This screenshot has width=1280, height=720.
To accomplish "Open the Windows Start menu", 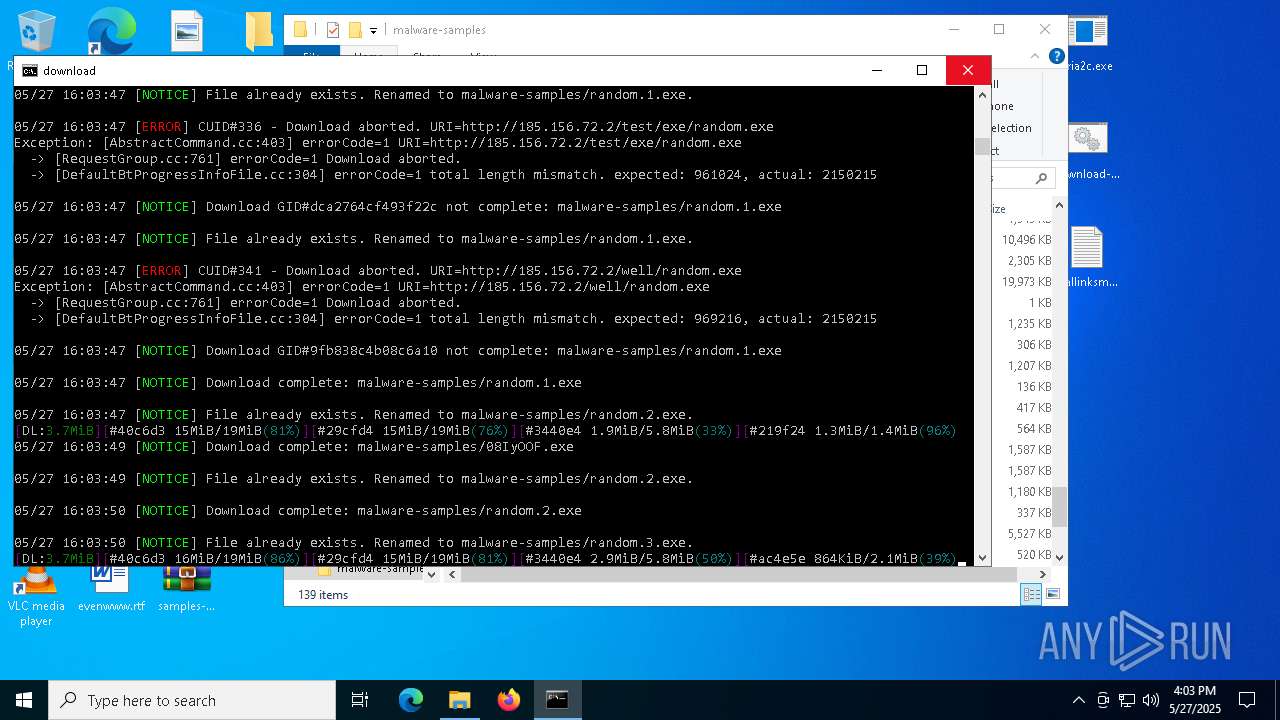I will coord(24,700).
